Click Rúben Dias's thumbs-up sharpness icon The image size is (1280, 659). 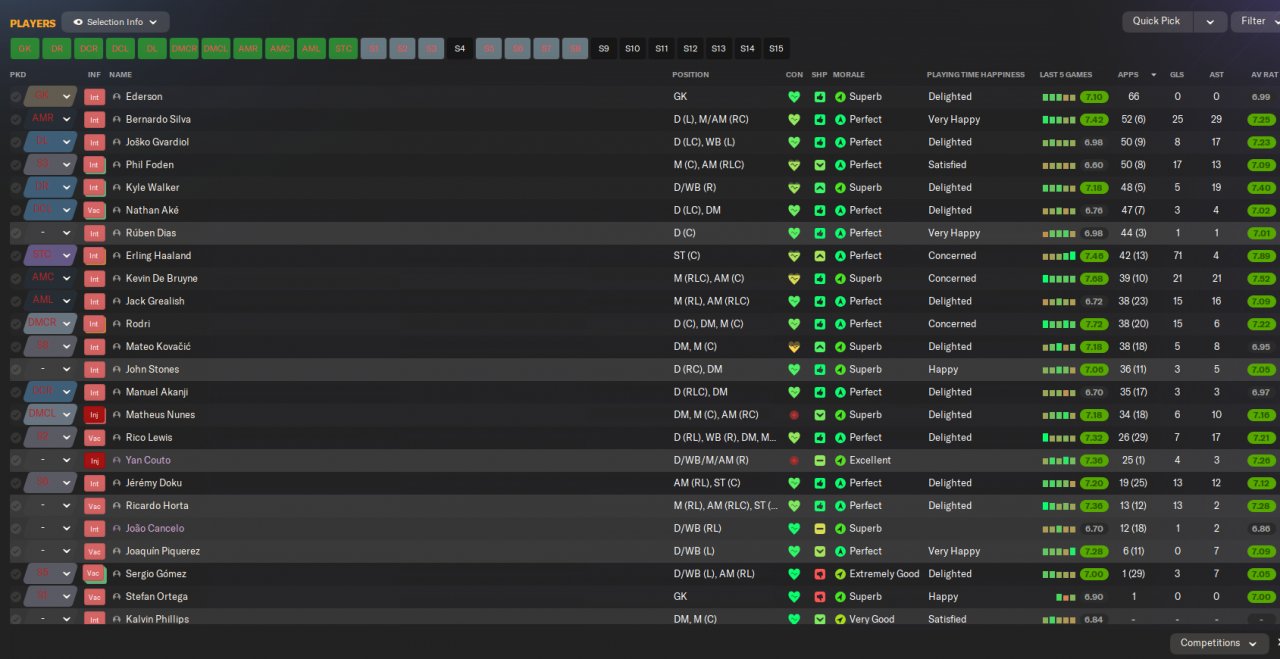tap(820, 233)
